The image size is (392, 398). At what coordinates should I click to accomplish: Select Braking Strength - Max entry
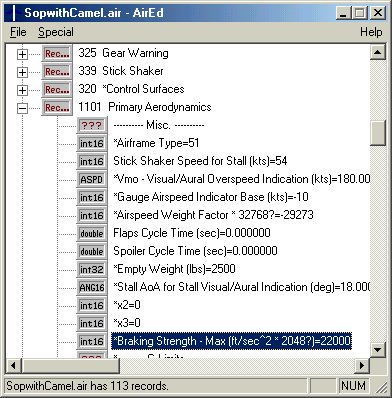(x=232, y=341)
